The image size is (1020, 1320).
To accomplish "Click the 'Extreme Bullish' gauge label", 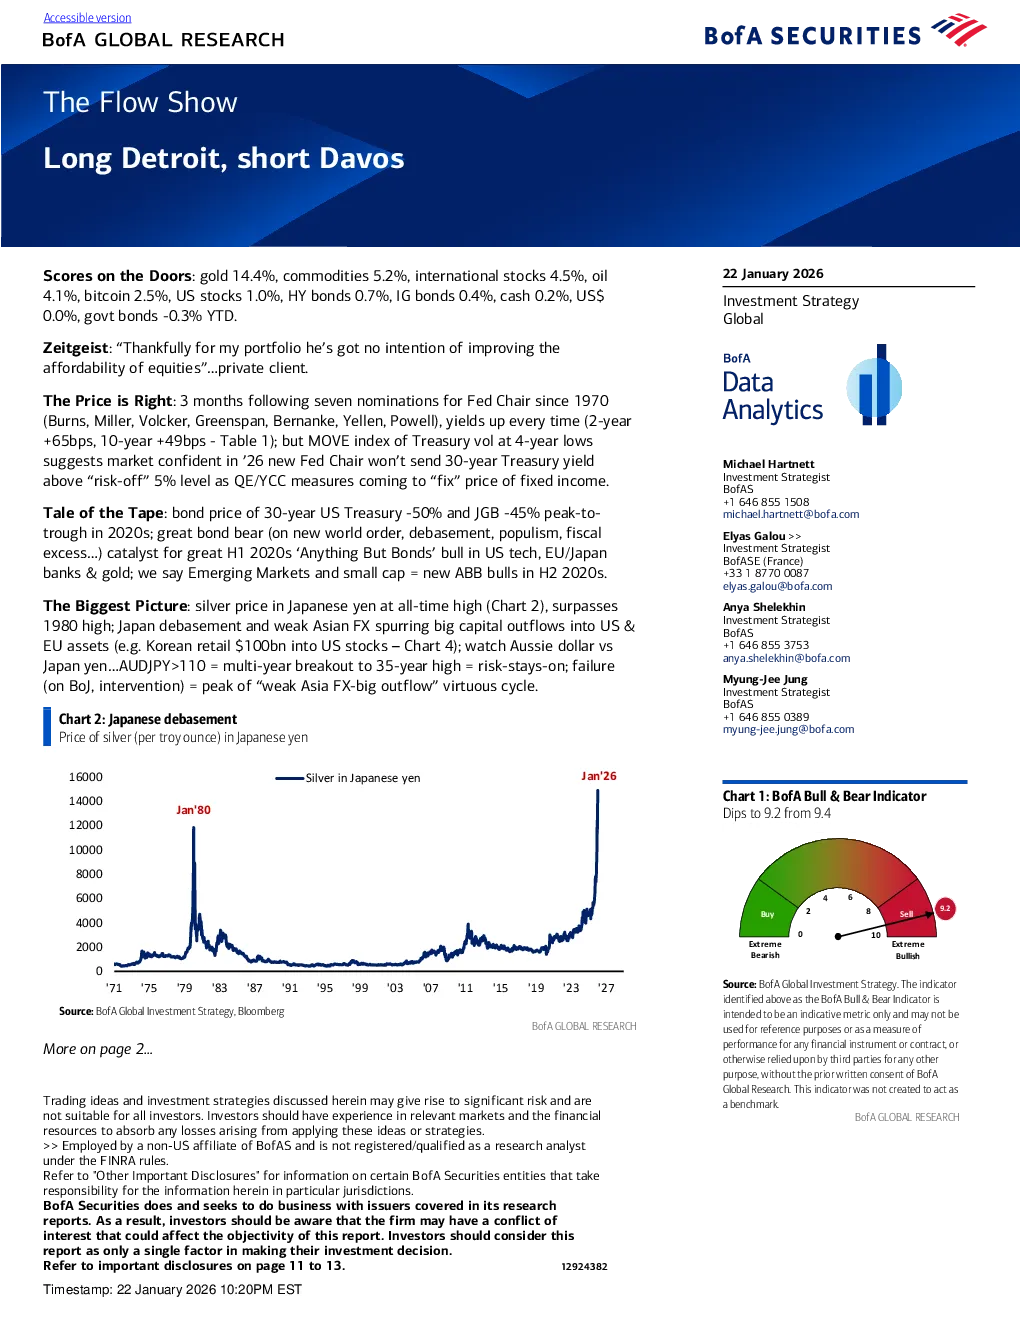I will 908,950.
